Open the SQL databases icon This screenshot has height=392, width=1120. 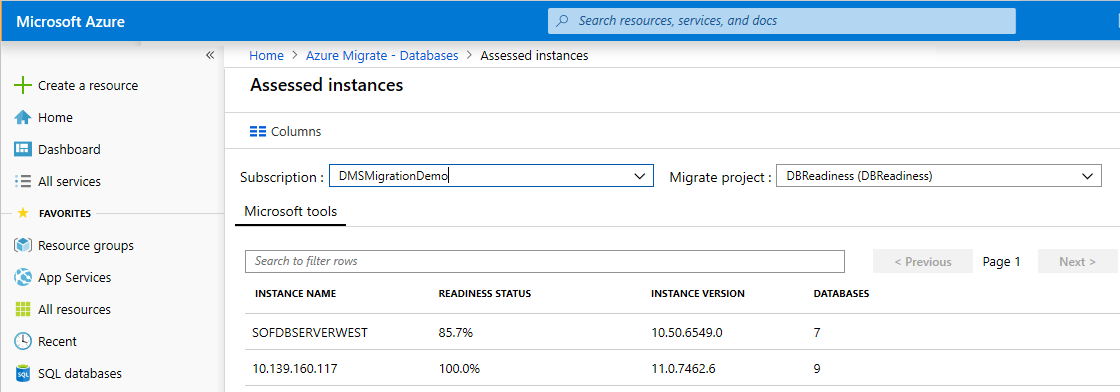point(23,373)
